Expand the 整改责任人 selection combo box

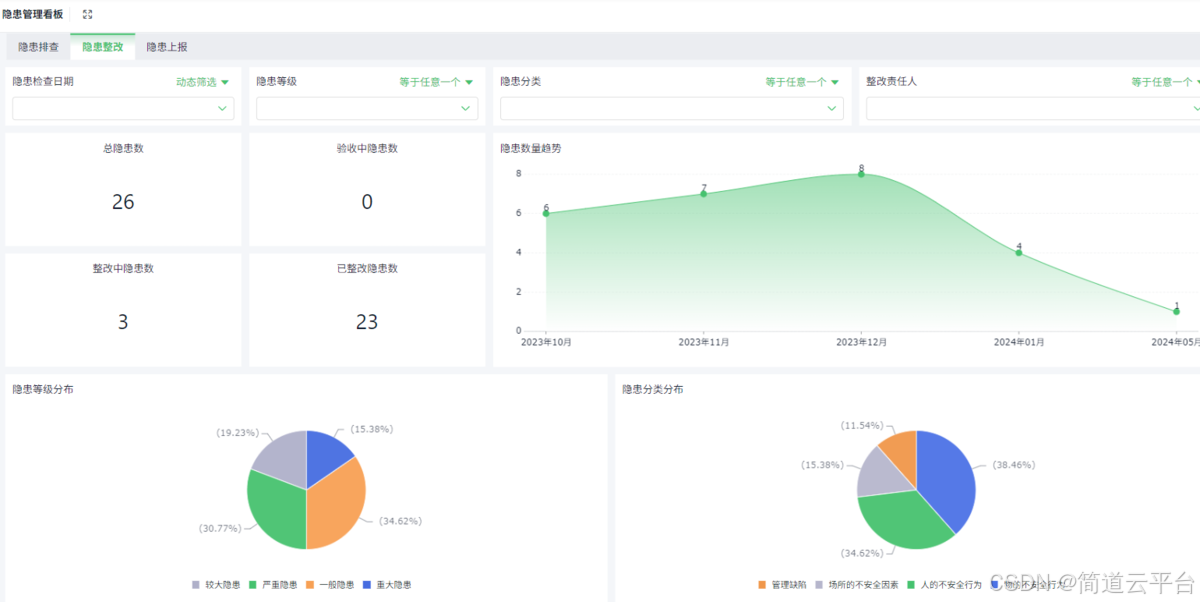tap(1033, 108)
